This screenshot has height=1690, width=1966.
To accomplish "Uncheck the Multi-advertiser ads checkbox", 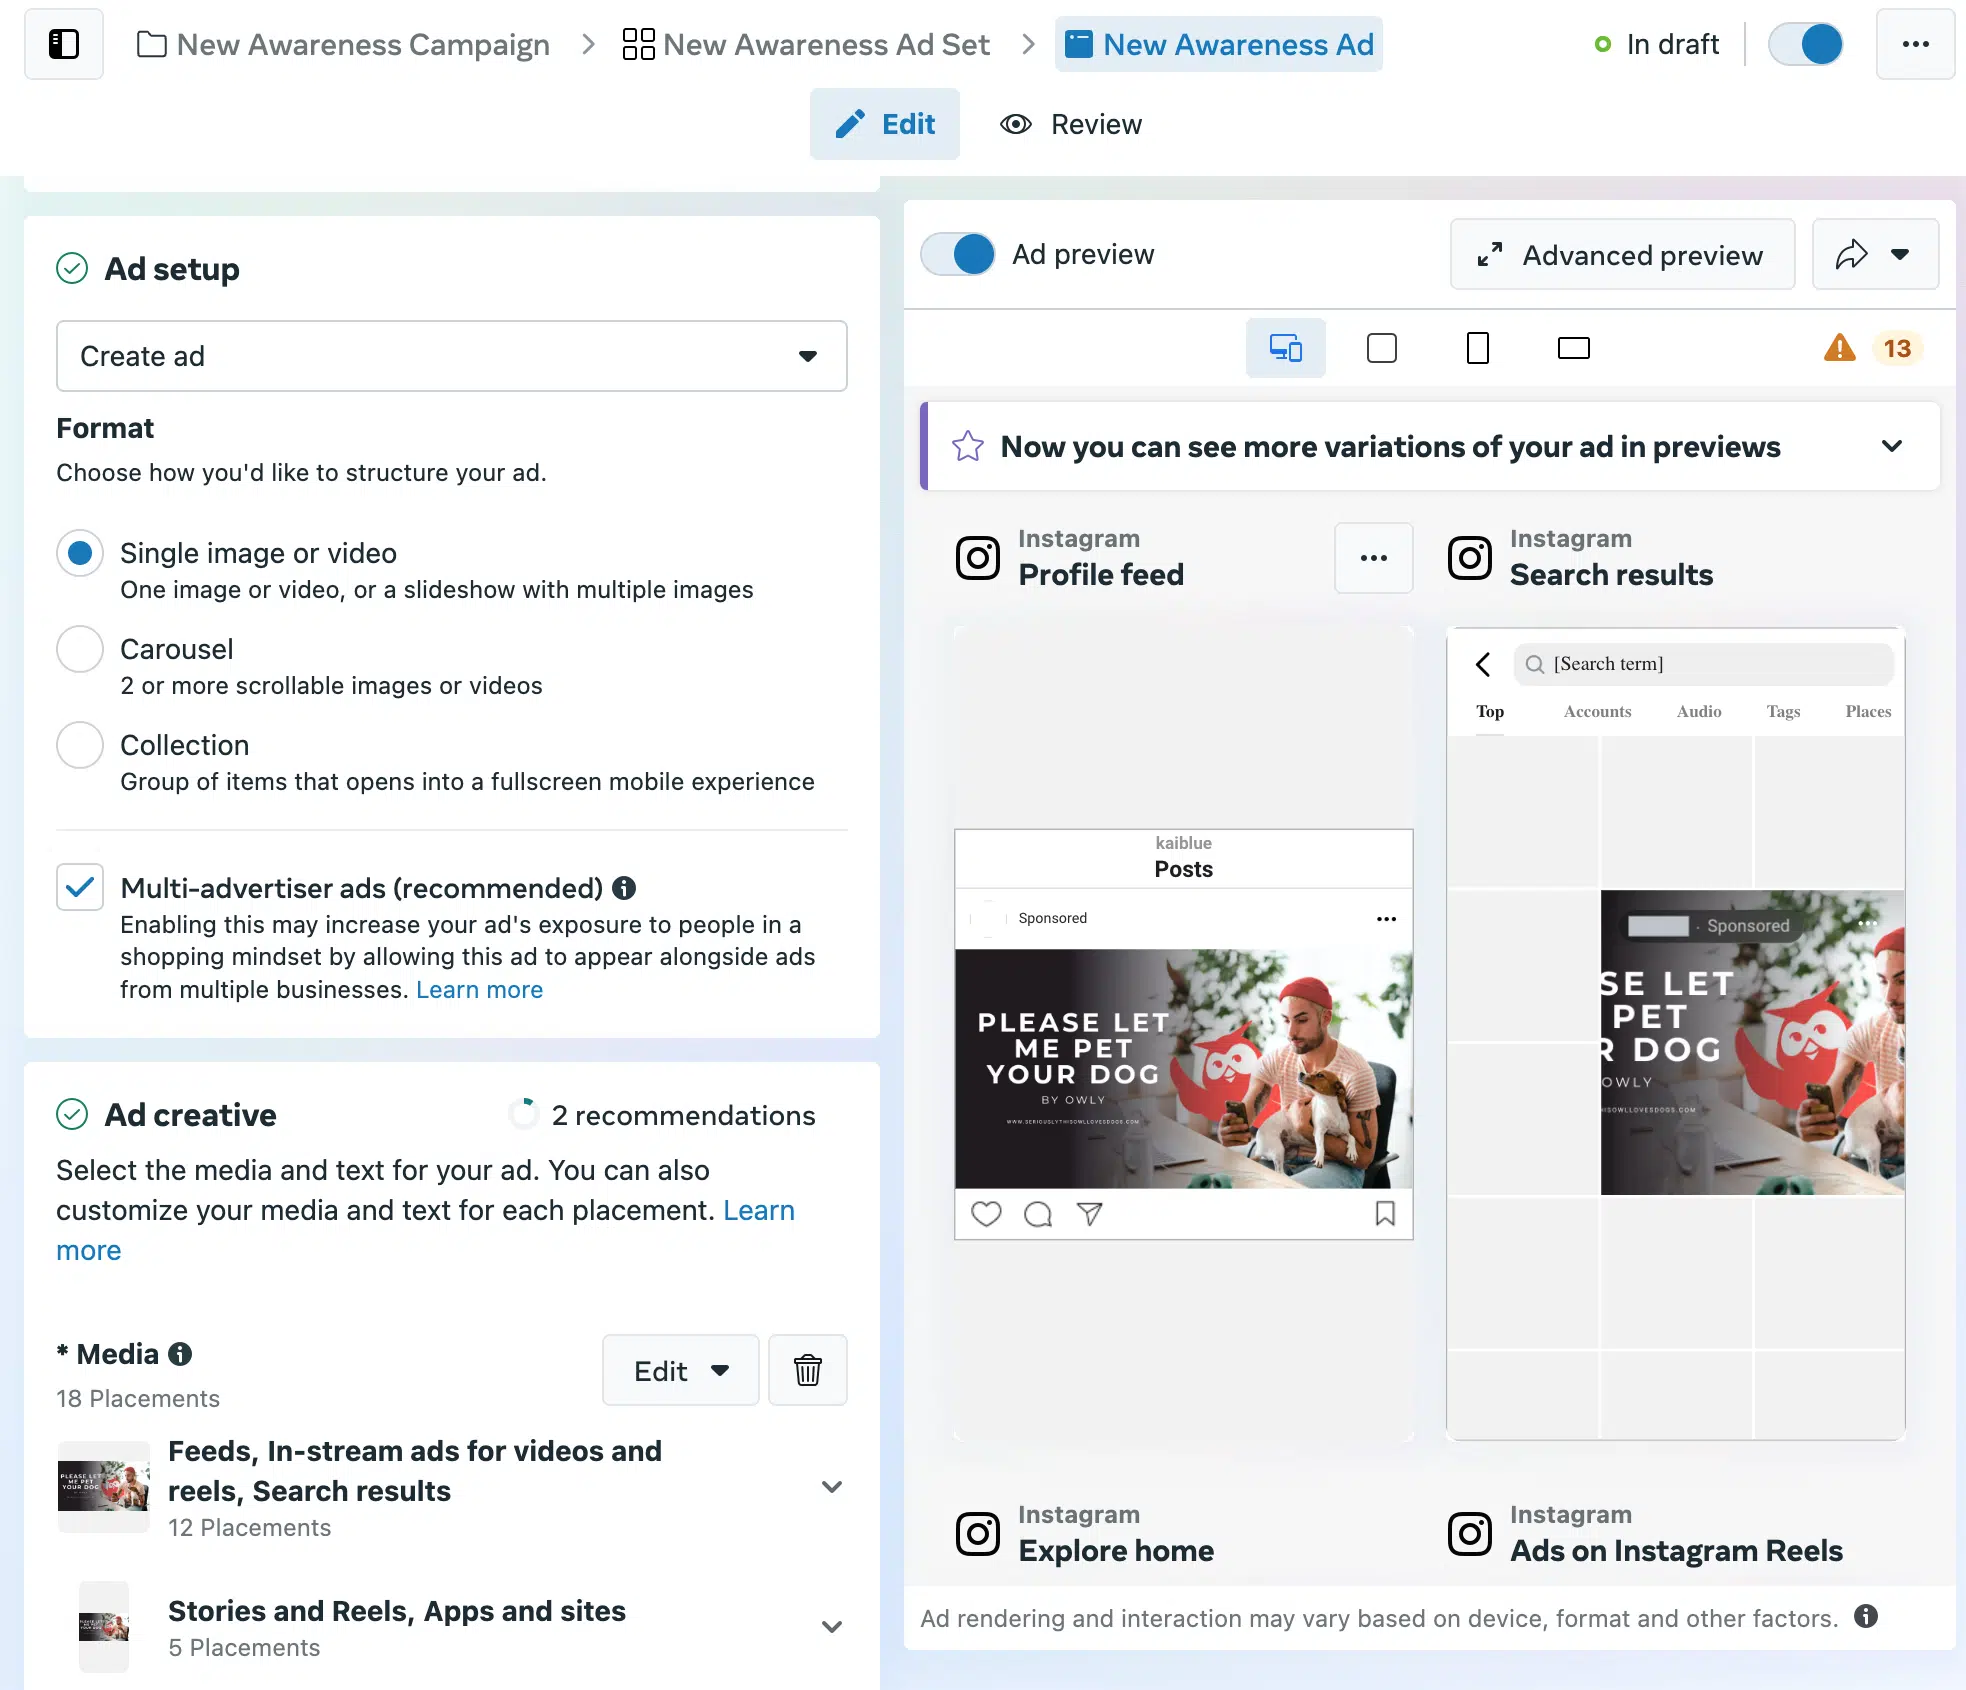I will tap(79, 887).
